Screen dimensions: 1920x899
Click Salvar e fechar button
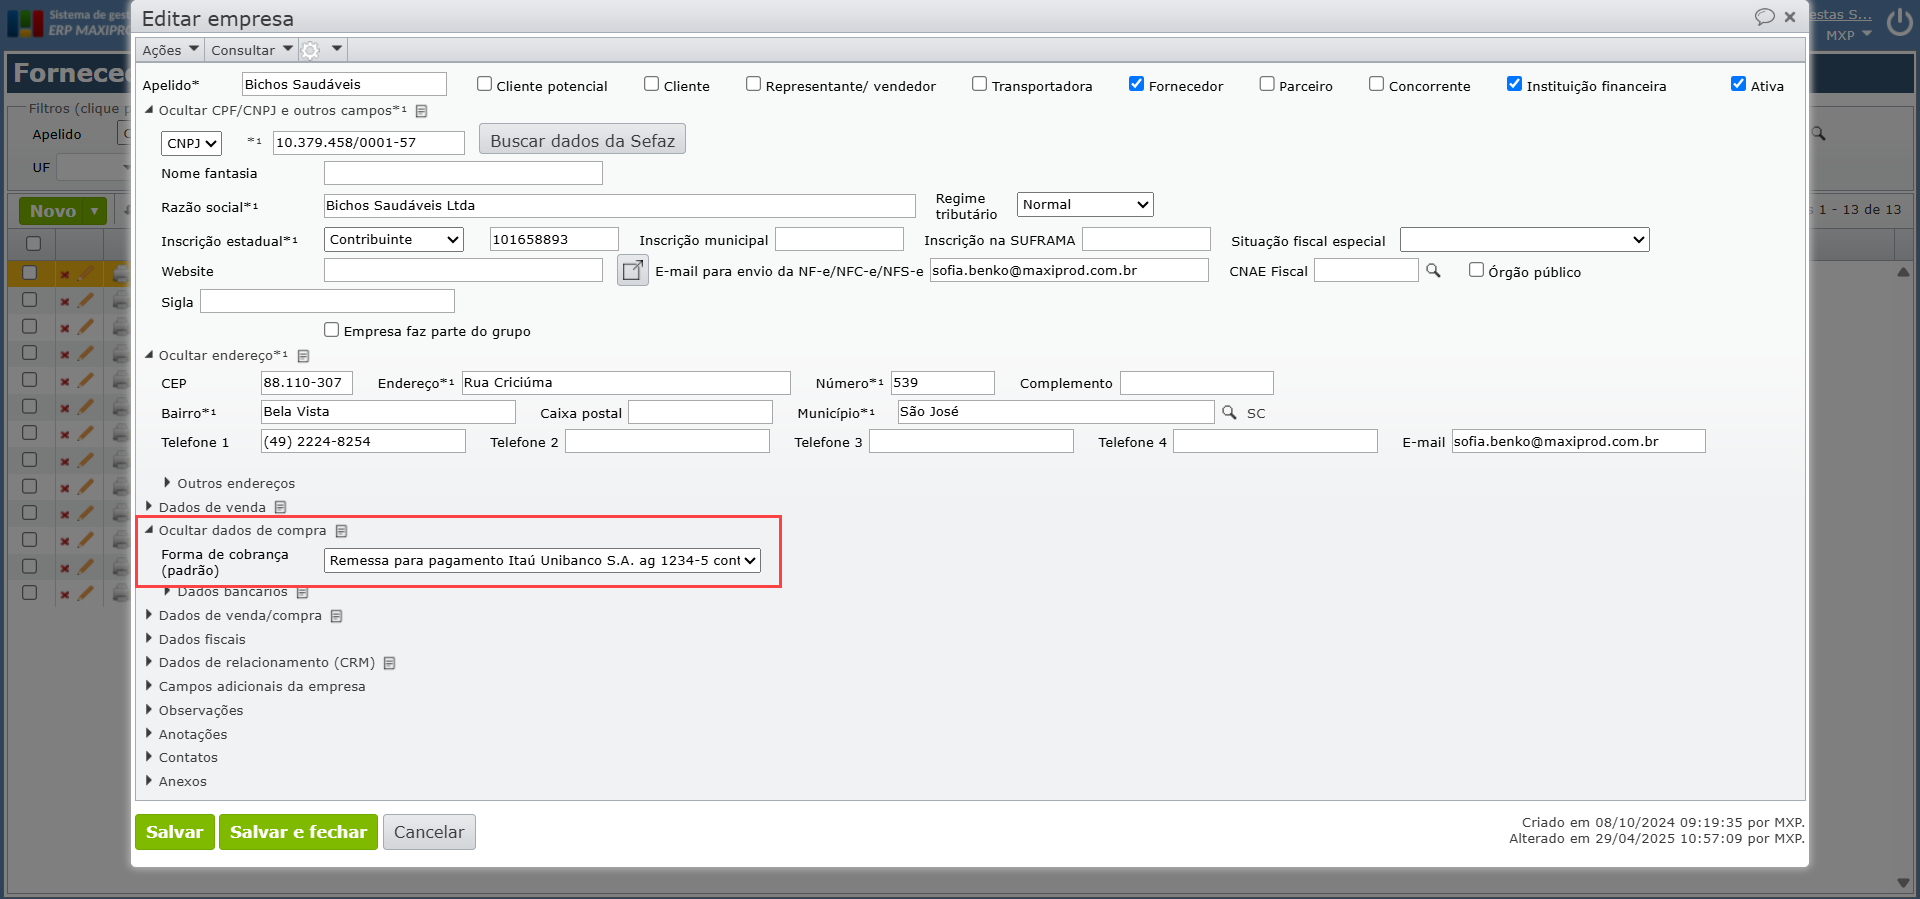click(298, 832)
